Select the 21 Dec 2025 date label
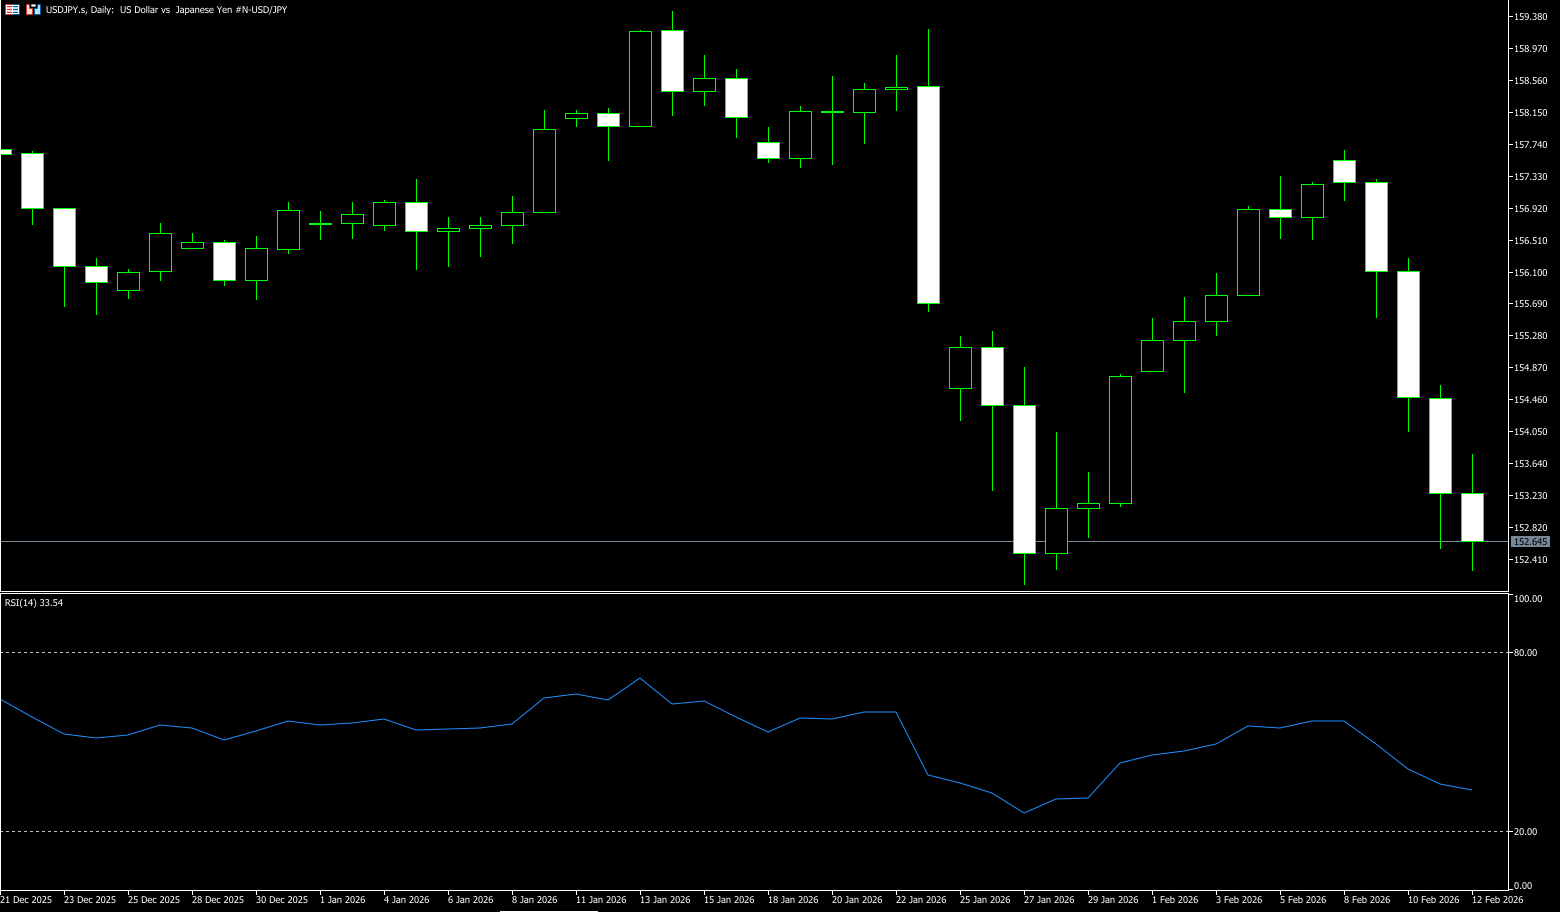This screenshot has height=912, width=1560. pos(27,900)
